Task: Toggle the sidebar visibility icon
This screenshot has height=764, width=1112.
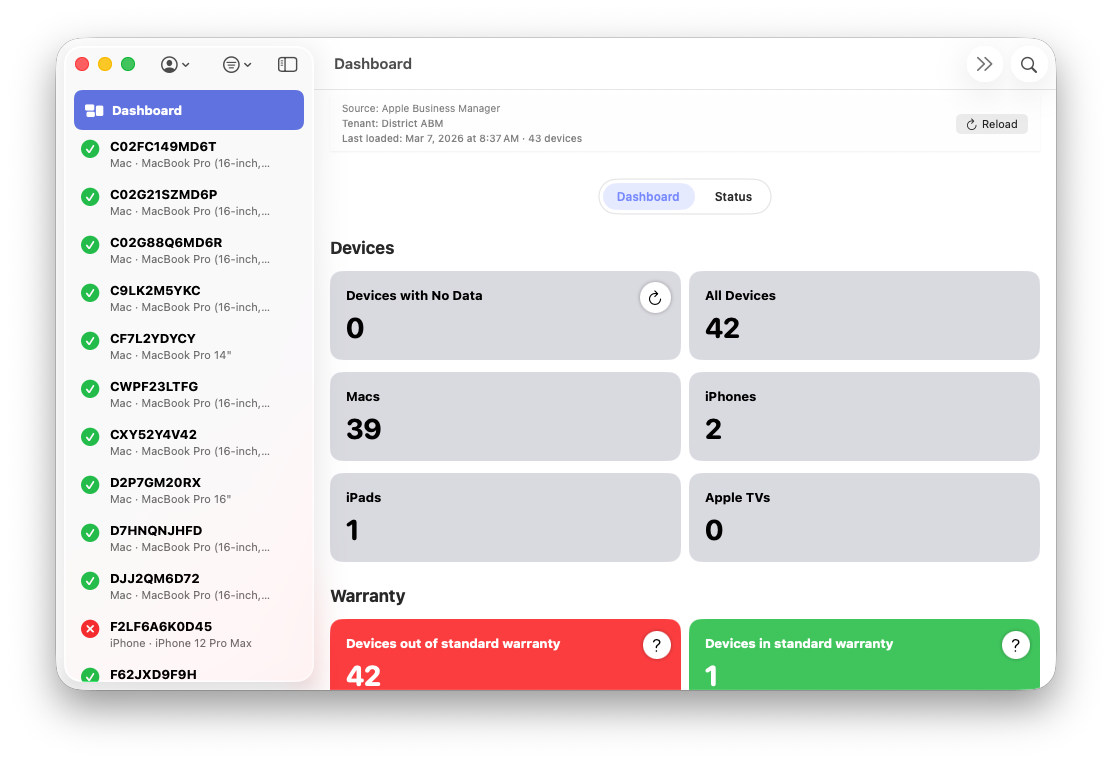Action: pyautogui.click(x=287, y=63)
